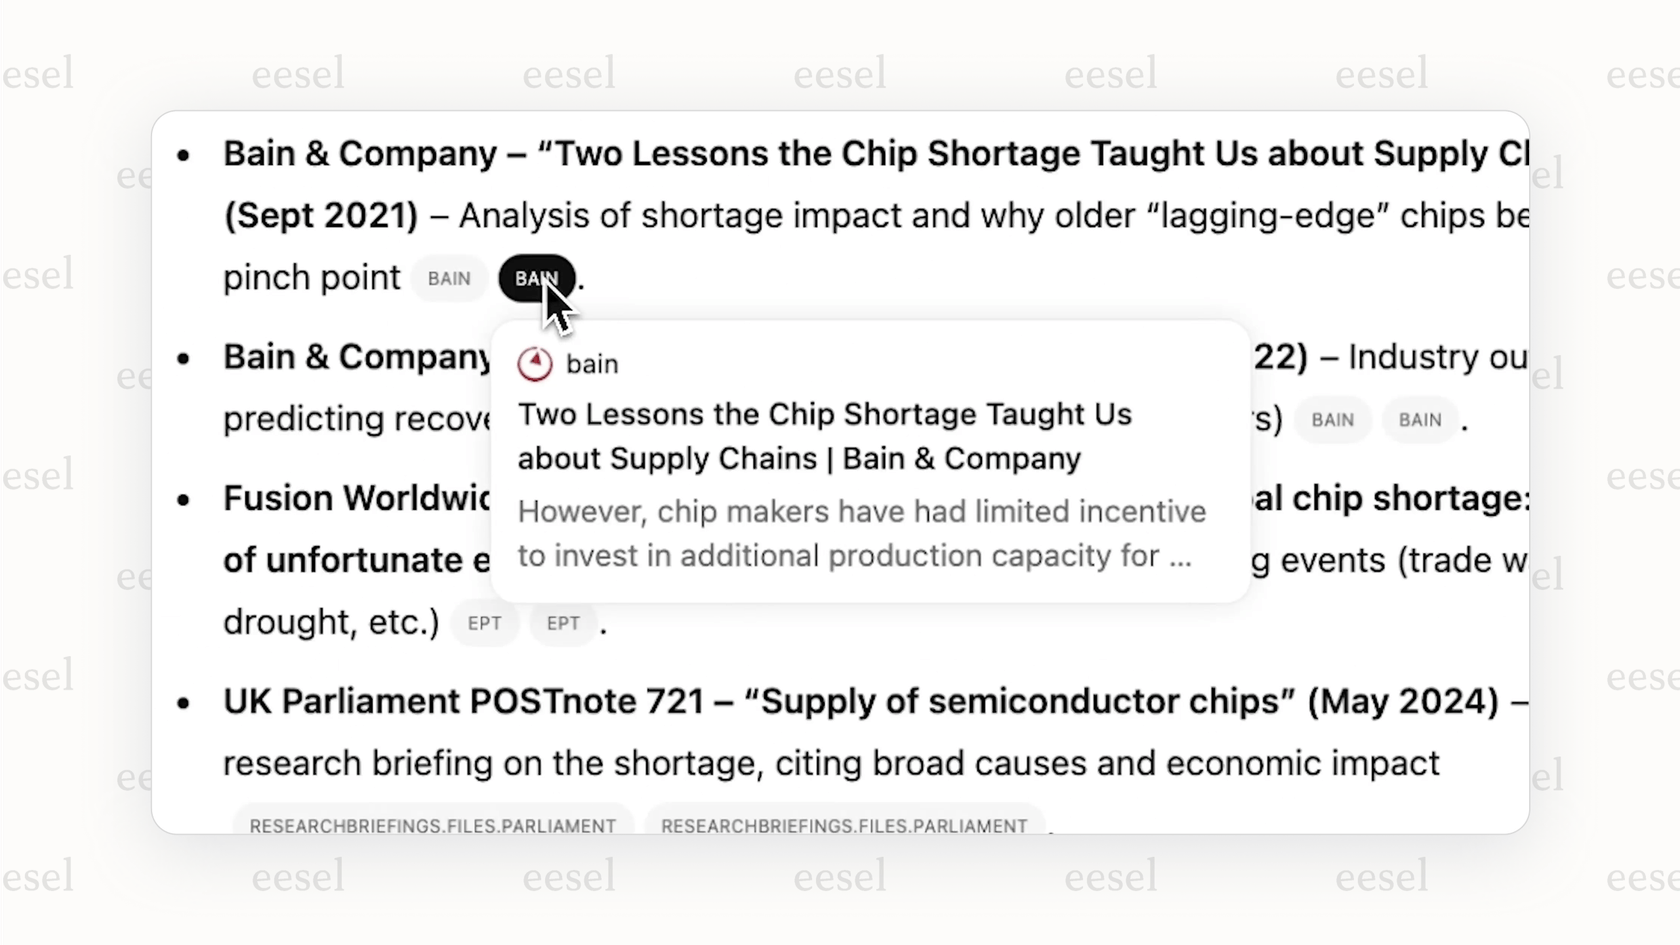This screenshot has height=945, width=1680.
Task: Click the "However, chip makers" snippet in the popup
Action: (x=861, y=533)
